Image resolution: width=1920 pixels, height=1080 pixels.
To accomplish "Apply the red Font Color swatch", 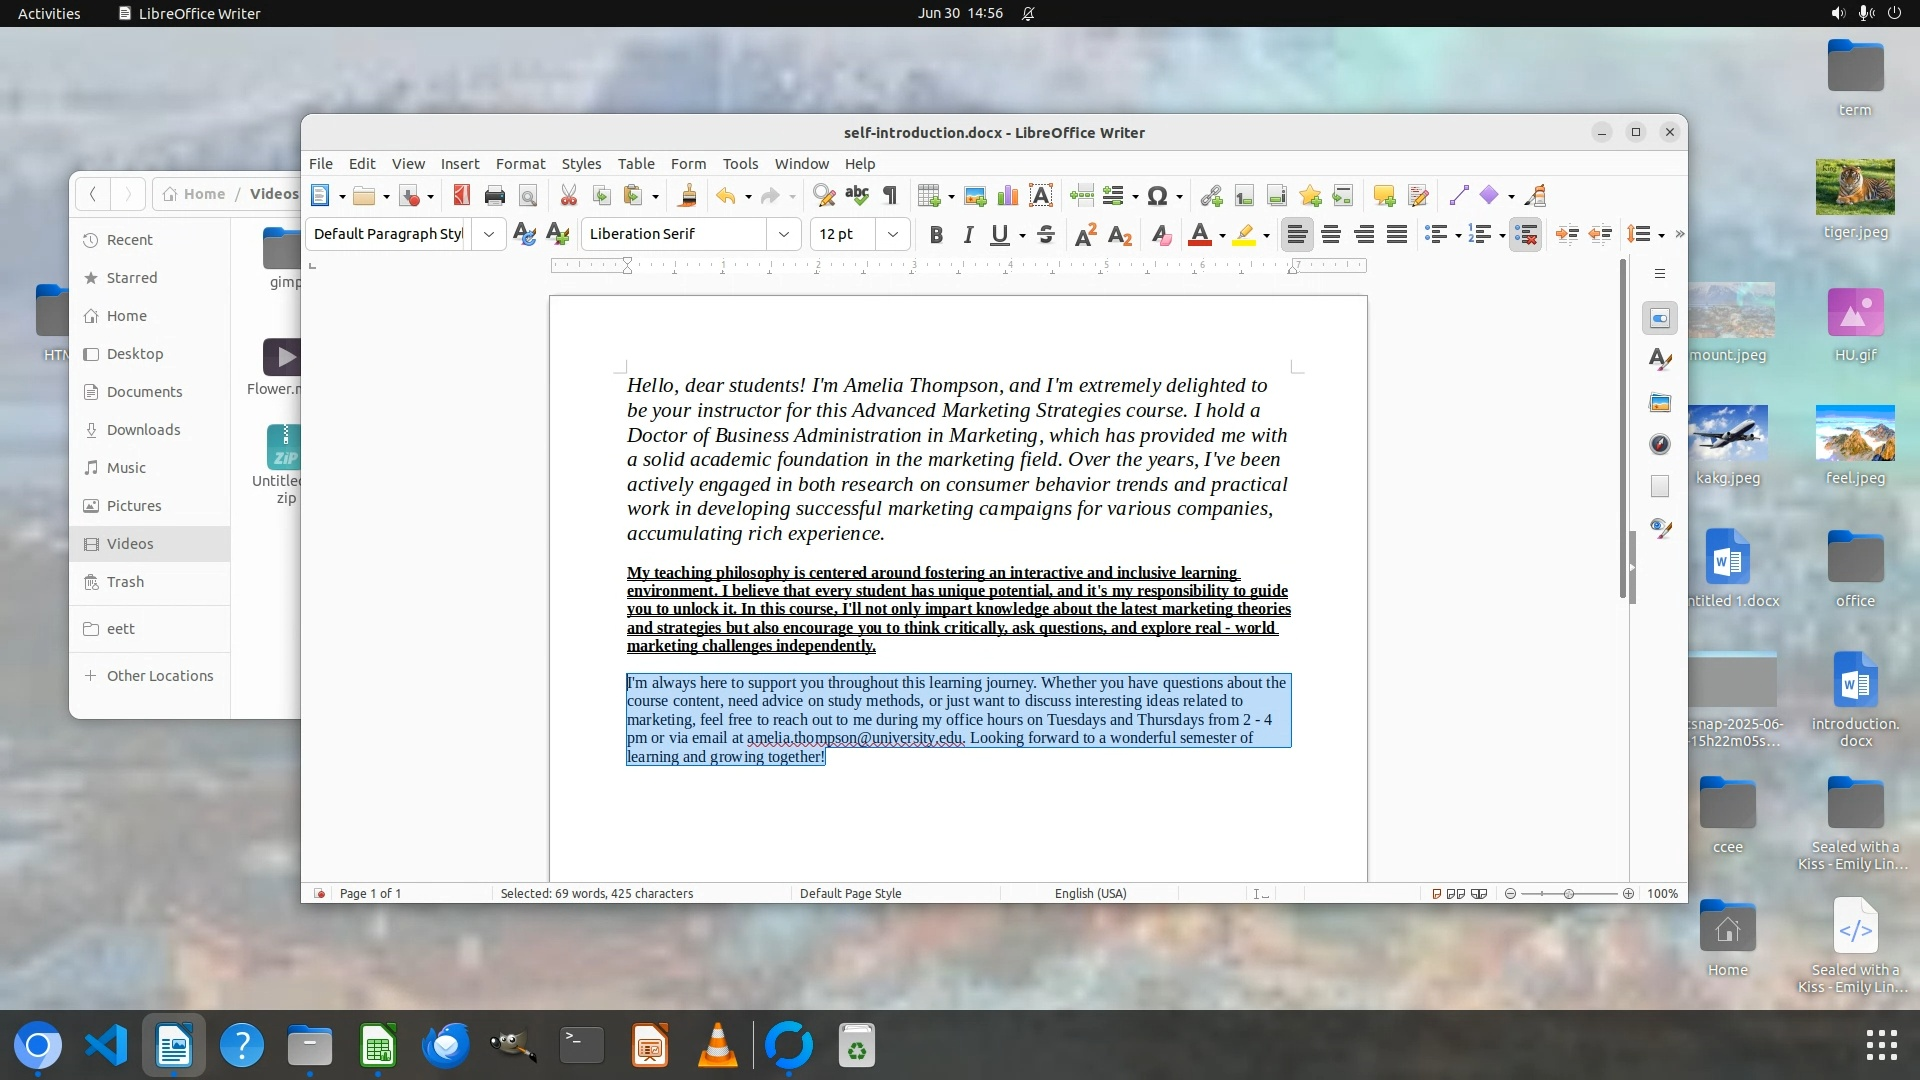I will (x=1199, y=234).
